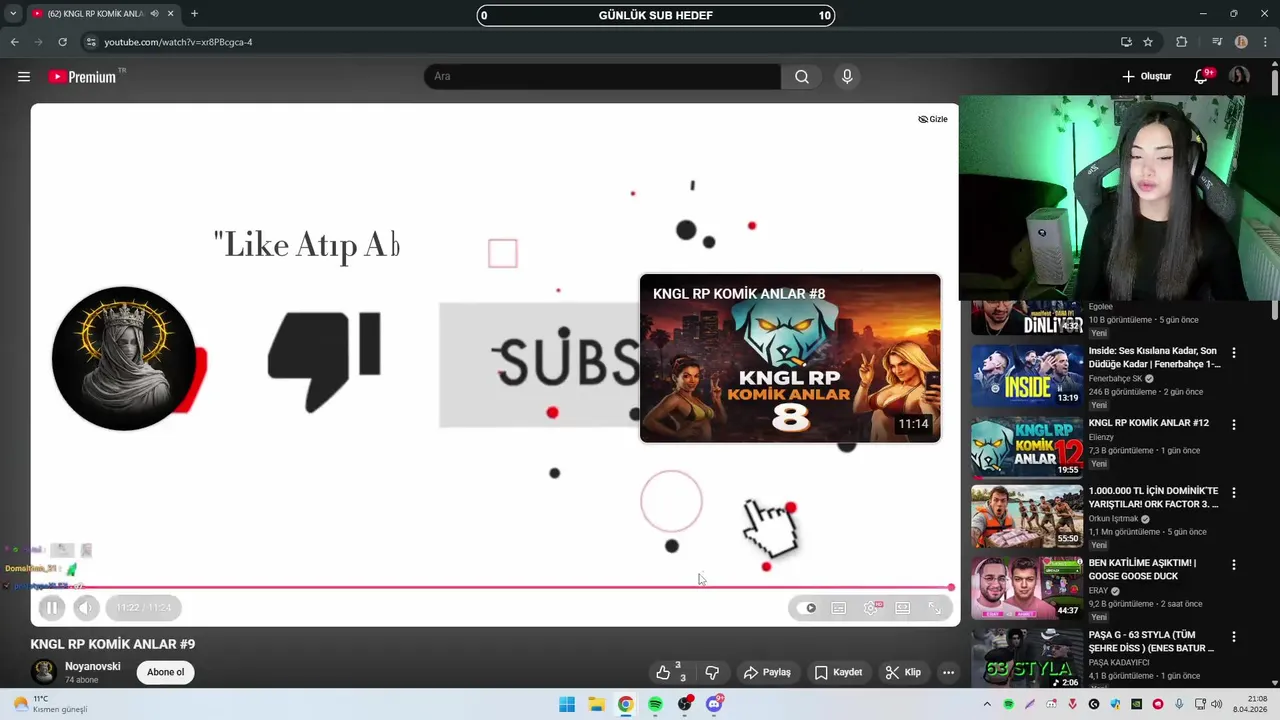Mute the video player volume
Viewport: 1280px width, 720px height.
[86, 607]
